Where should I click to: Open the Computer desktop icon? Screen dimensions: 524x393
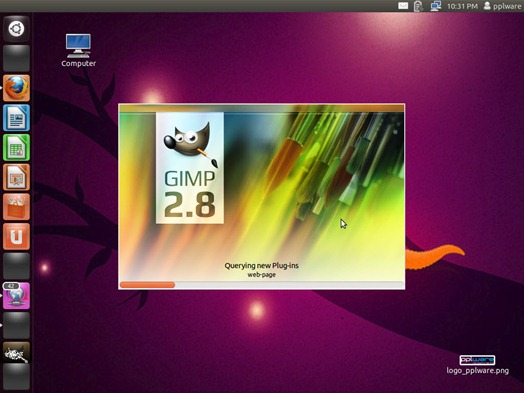pos(78,50)
